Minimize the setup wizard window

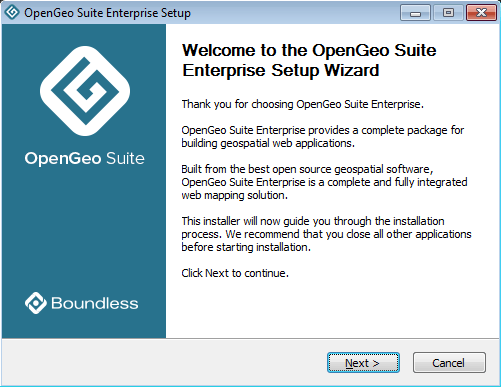[x=415, y=13]
